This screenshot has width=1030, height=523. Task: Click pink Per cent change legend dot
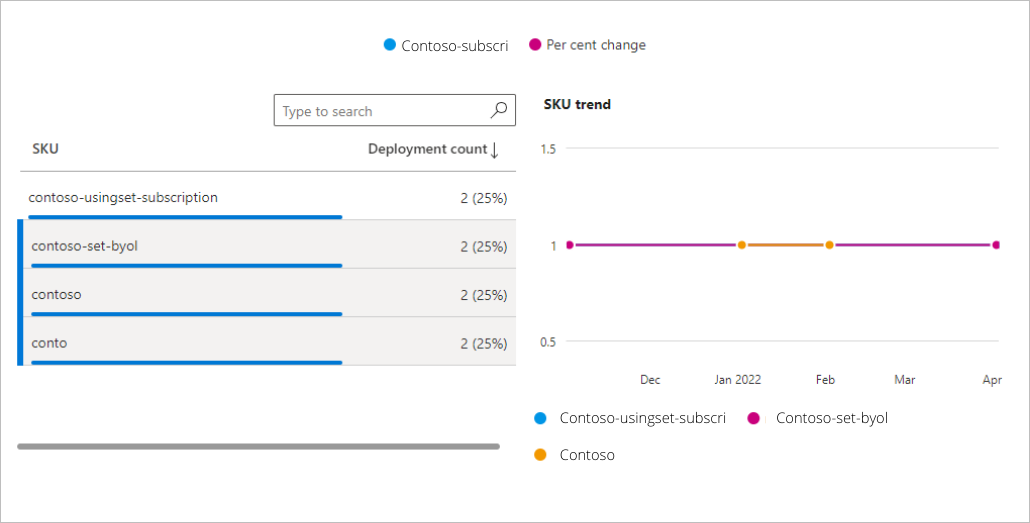[534, 45]
